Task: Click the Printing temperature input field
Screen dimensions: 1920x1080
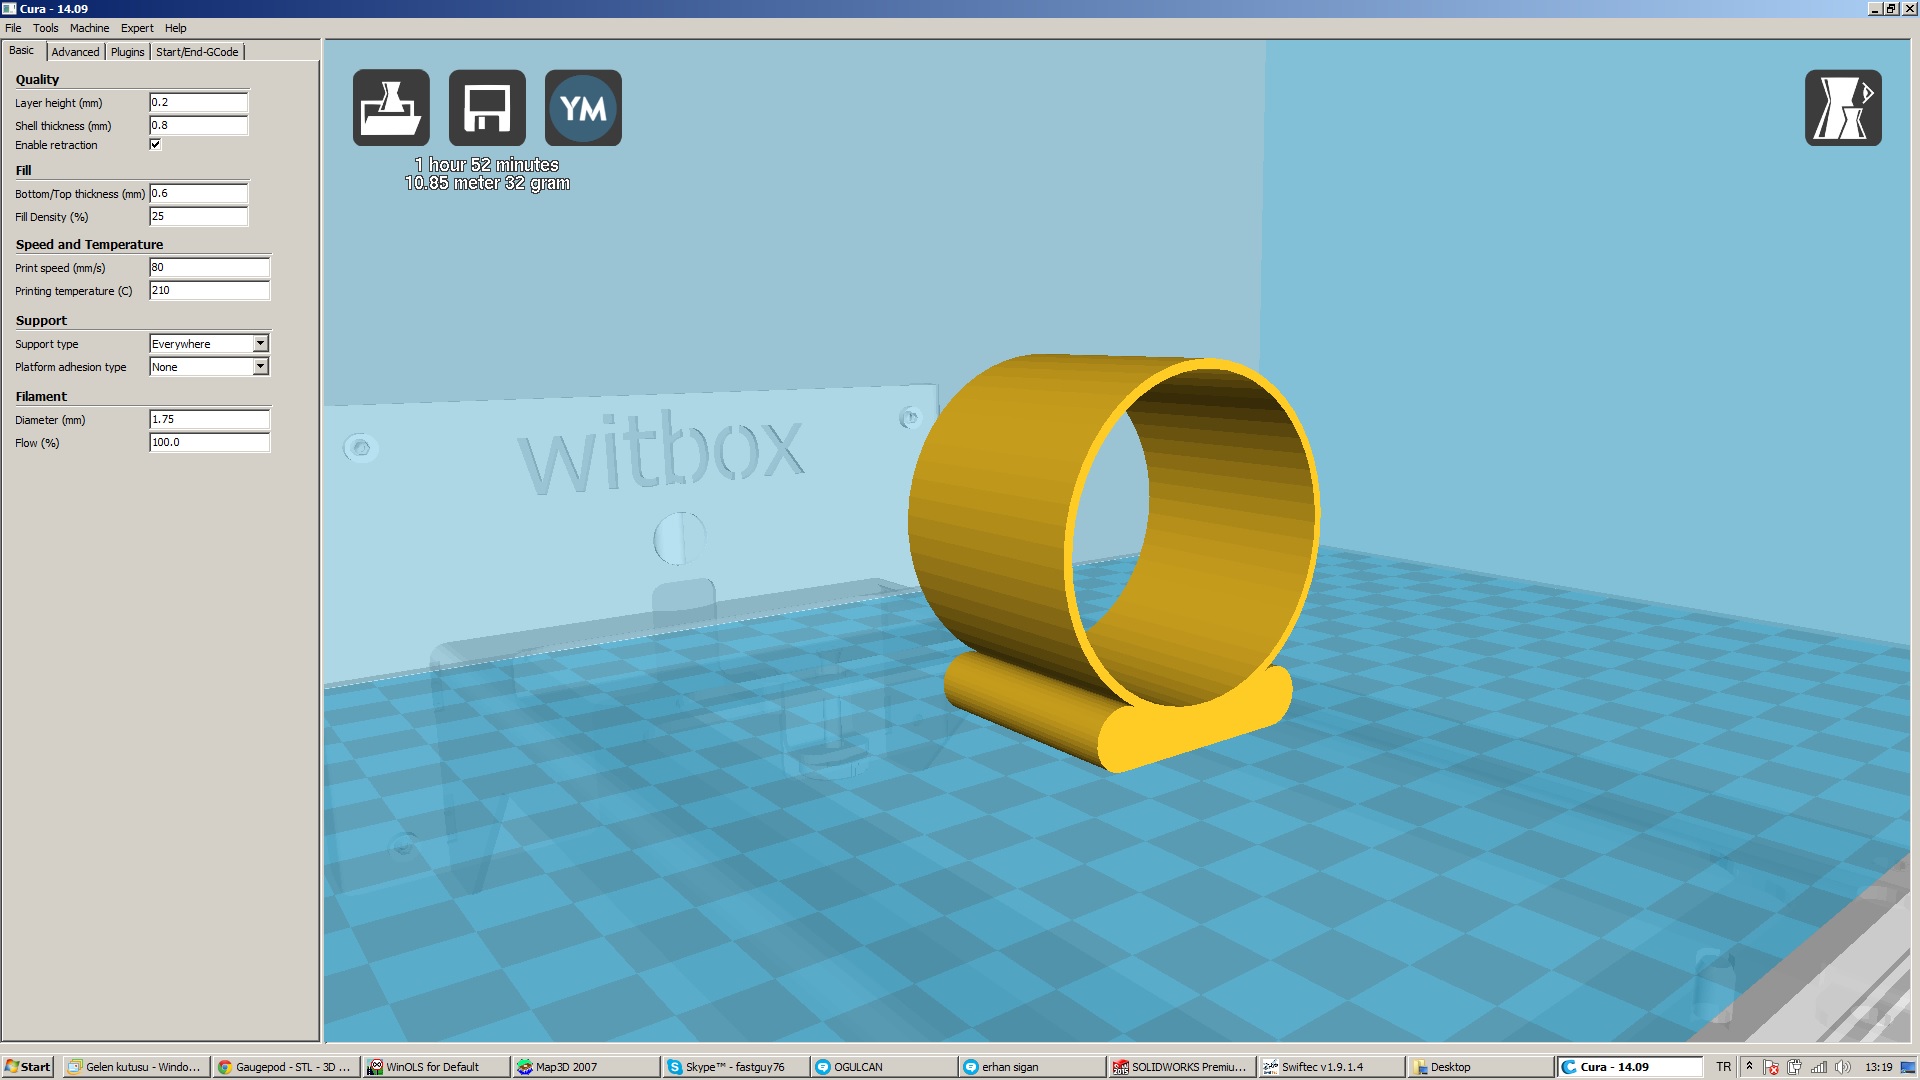Action: pos(209,290)
